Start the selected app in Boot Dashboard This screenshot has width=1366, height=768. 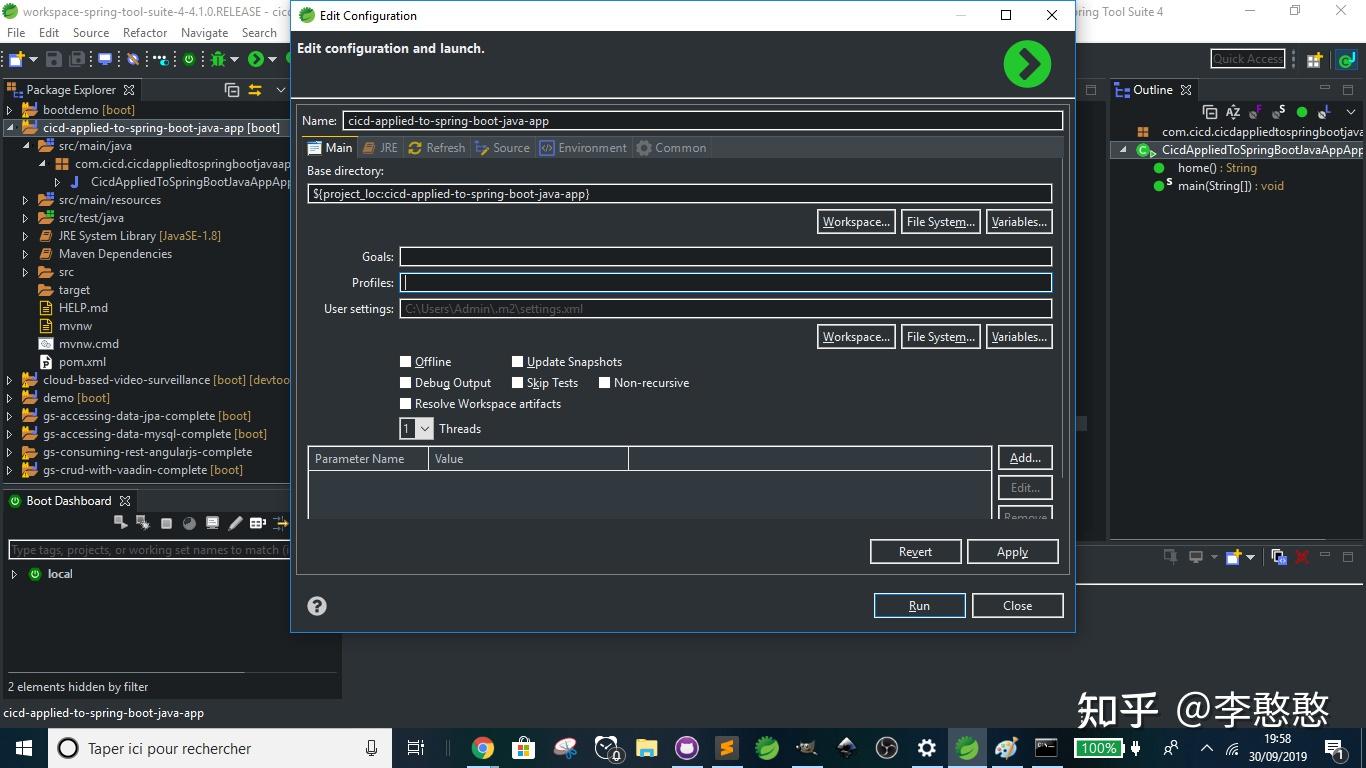coord(120,522)
